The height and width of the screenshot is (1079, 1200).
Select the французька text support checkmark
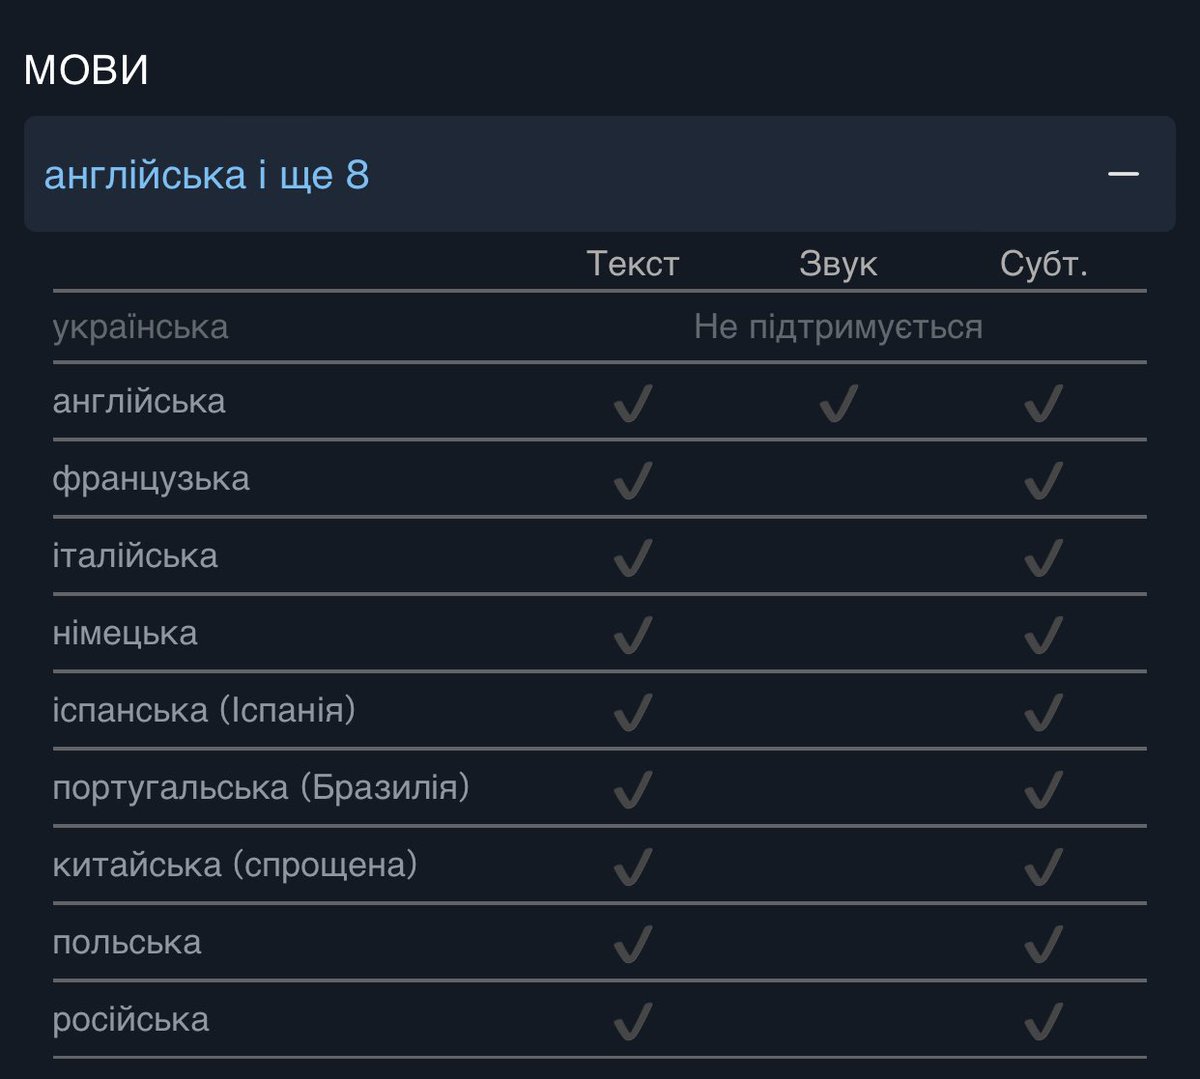(x=633, y=481)
